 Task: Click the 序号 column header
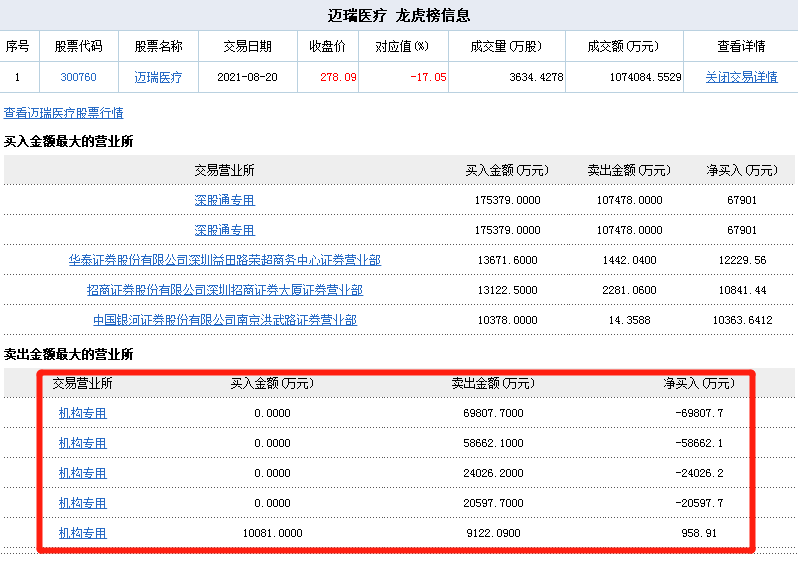17,46
